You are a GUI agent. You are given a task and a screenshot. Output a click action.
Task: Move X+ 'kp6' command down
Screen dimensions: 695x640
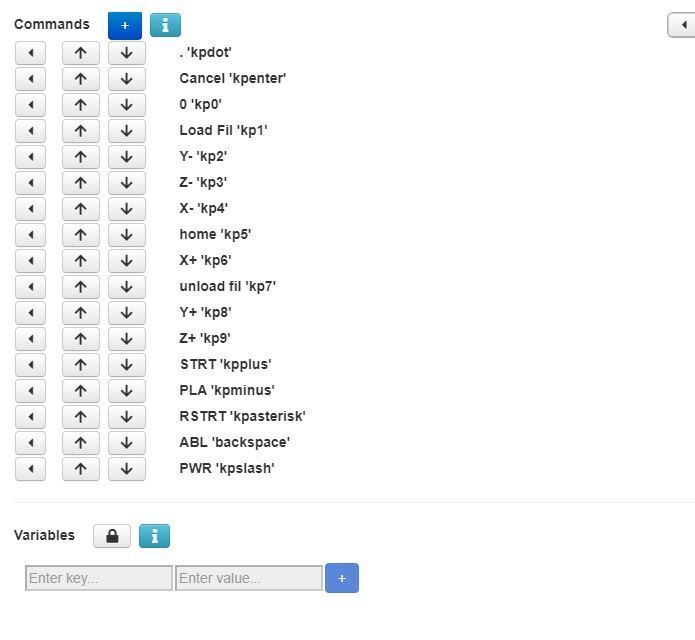pyautogui.click(x=126, y=260)
